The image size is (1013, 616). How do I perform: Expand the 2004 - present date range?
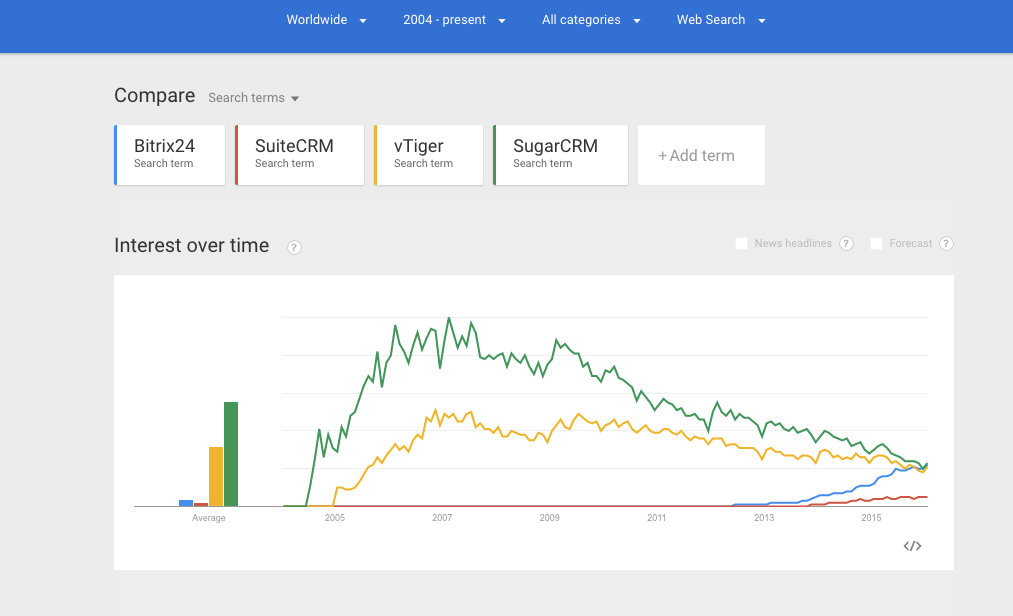click(x=454, y=20)
